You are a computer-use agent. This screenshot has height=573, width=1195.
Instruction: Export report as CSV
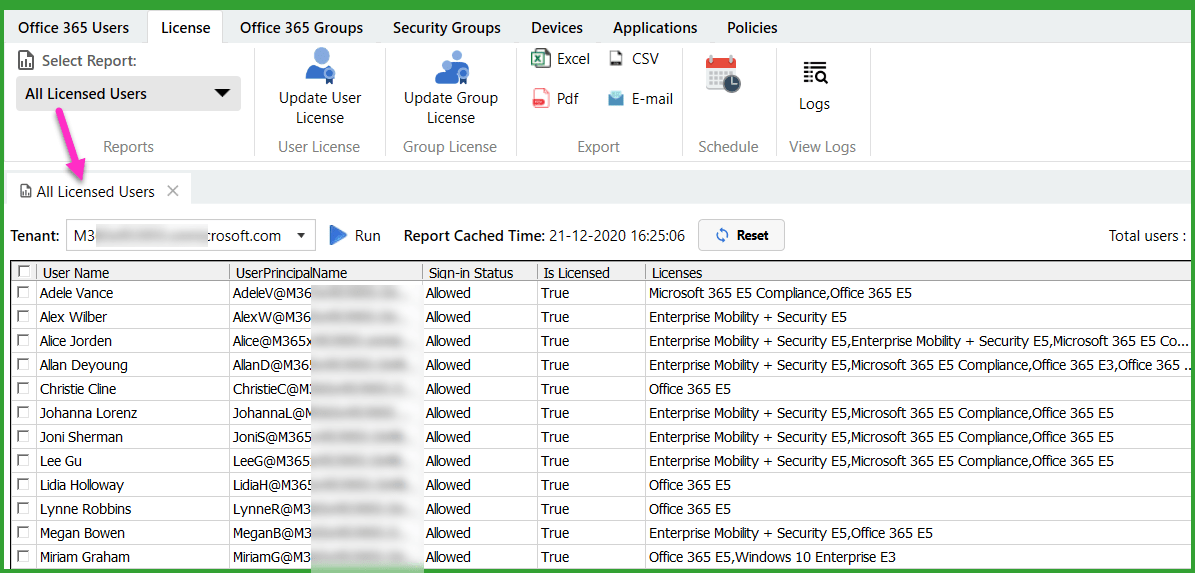[x=634, y=59]
